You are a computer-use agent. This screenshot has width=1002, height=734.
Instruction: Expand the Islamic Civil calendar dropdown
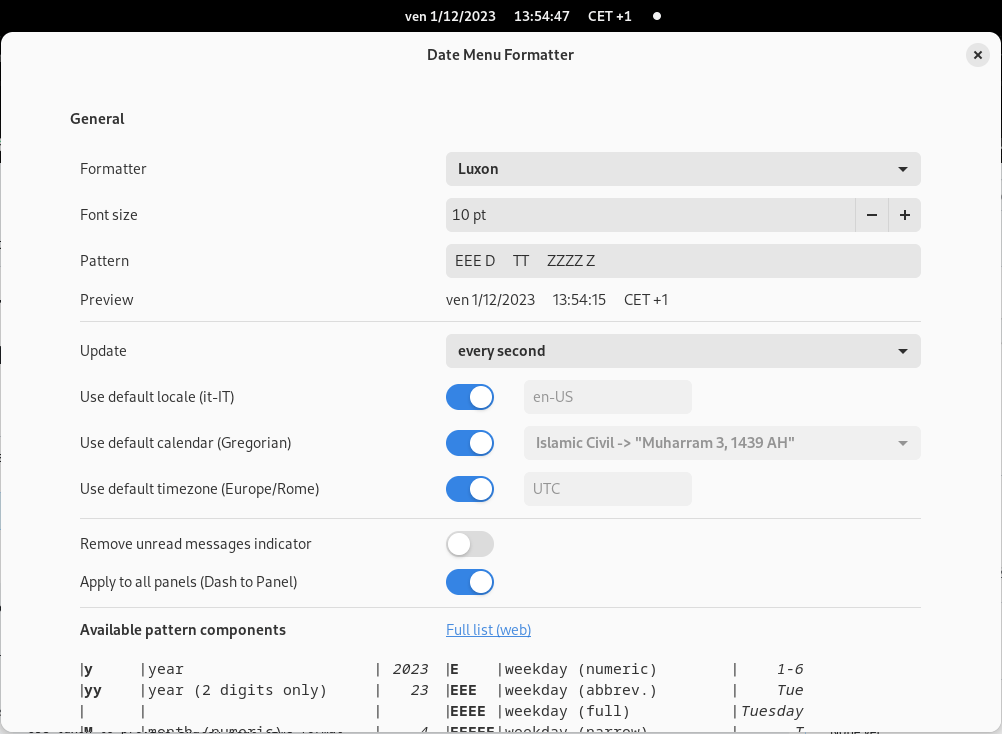(720, 443)
